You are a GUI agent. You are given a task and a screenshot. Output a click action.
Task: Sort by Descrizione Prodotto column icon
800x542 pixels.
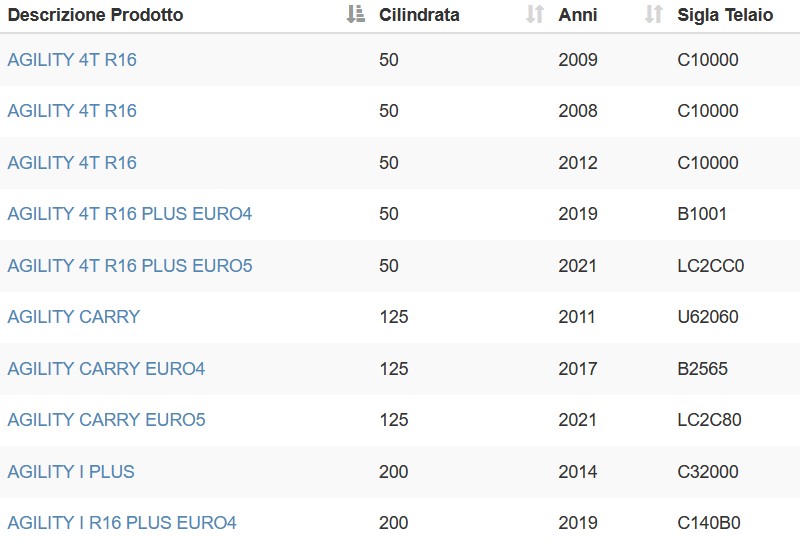pyautogui.click(x=356, y=14)
